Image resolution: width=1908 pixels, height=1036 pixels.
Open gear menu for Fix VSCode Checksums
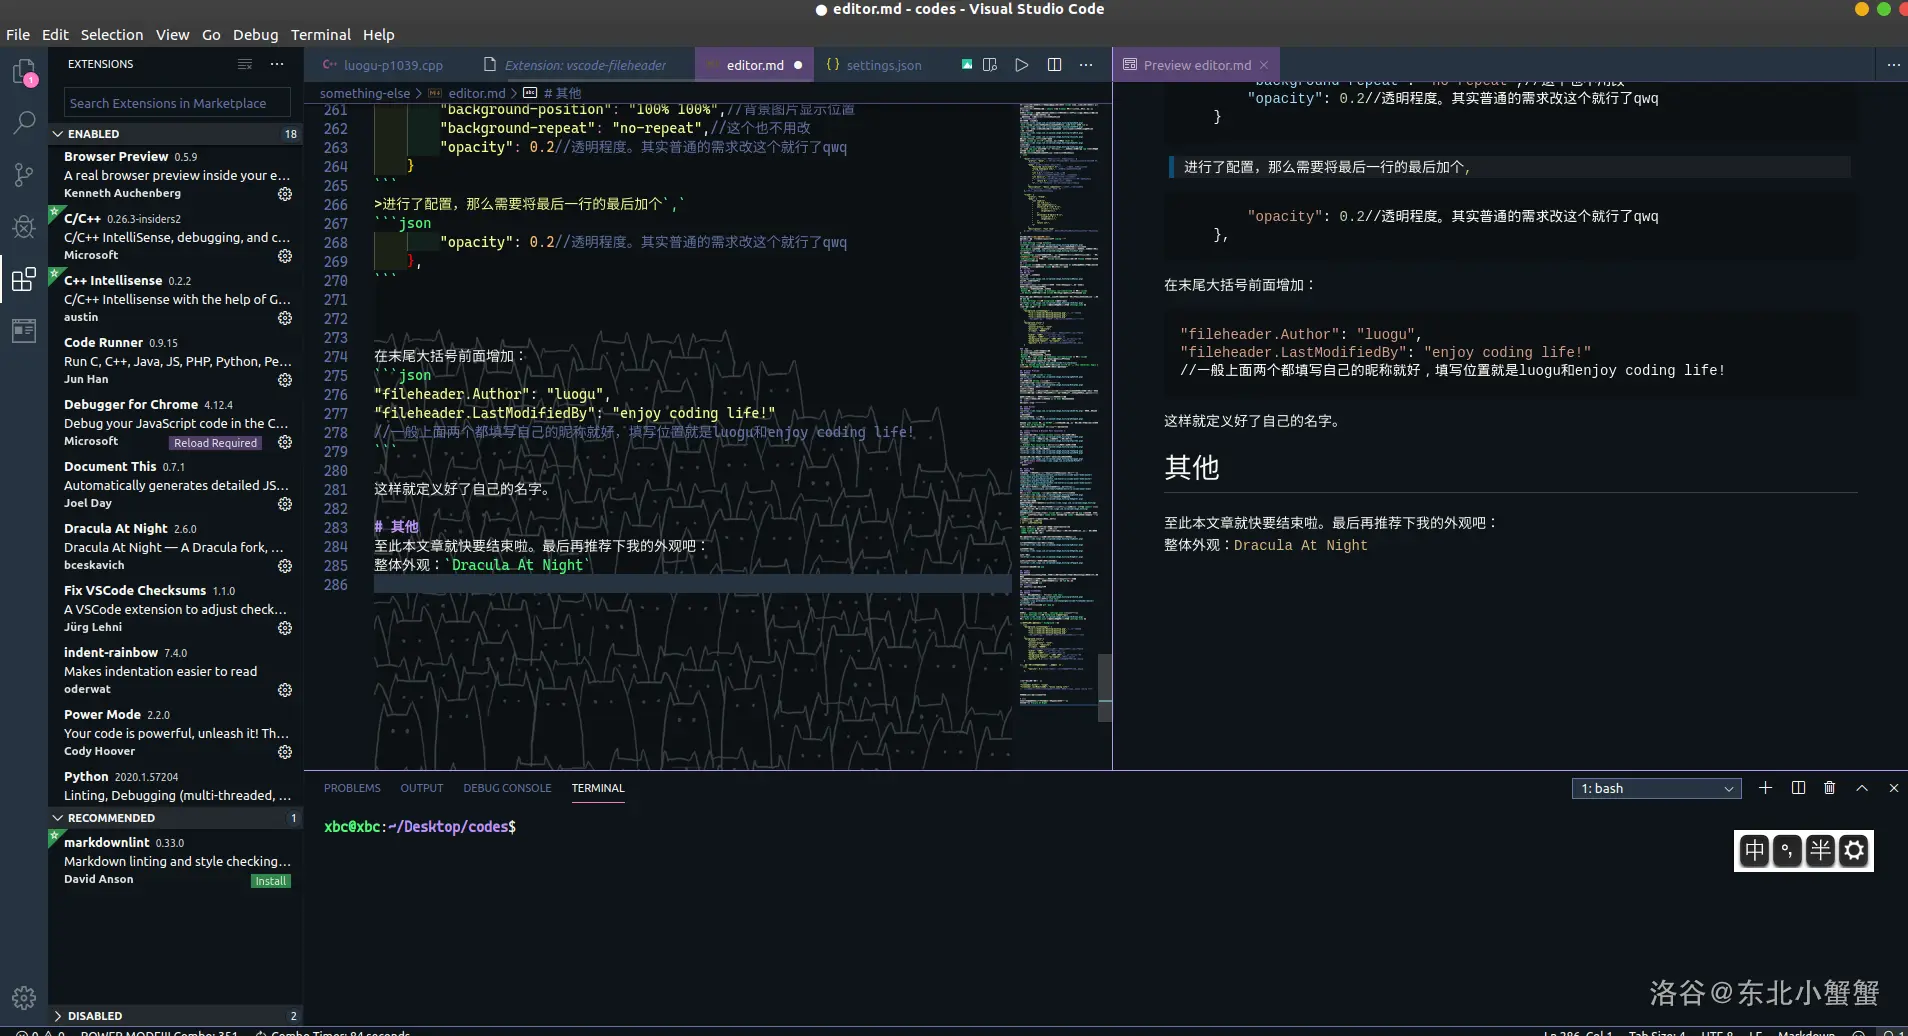click(285, 628)
